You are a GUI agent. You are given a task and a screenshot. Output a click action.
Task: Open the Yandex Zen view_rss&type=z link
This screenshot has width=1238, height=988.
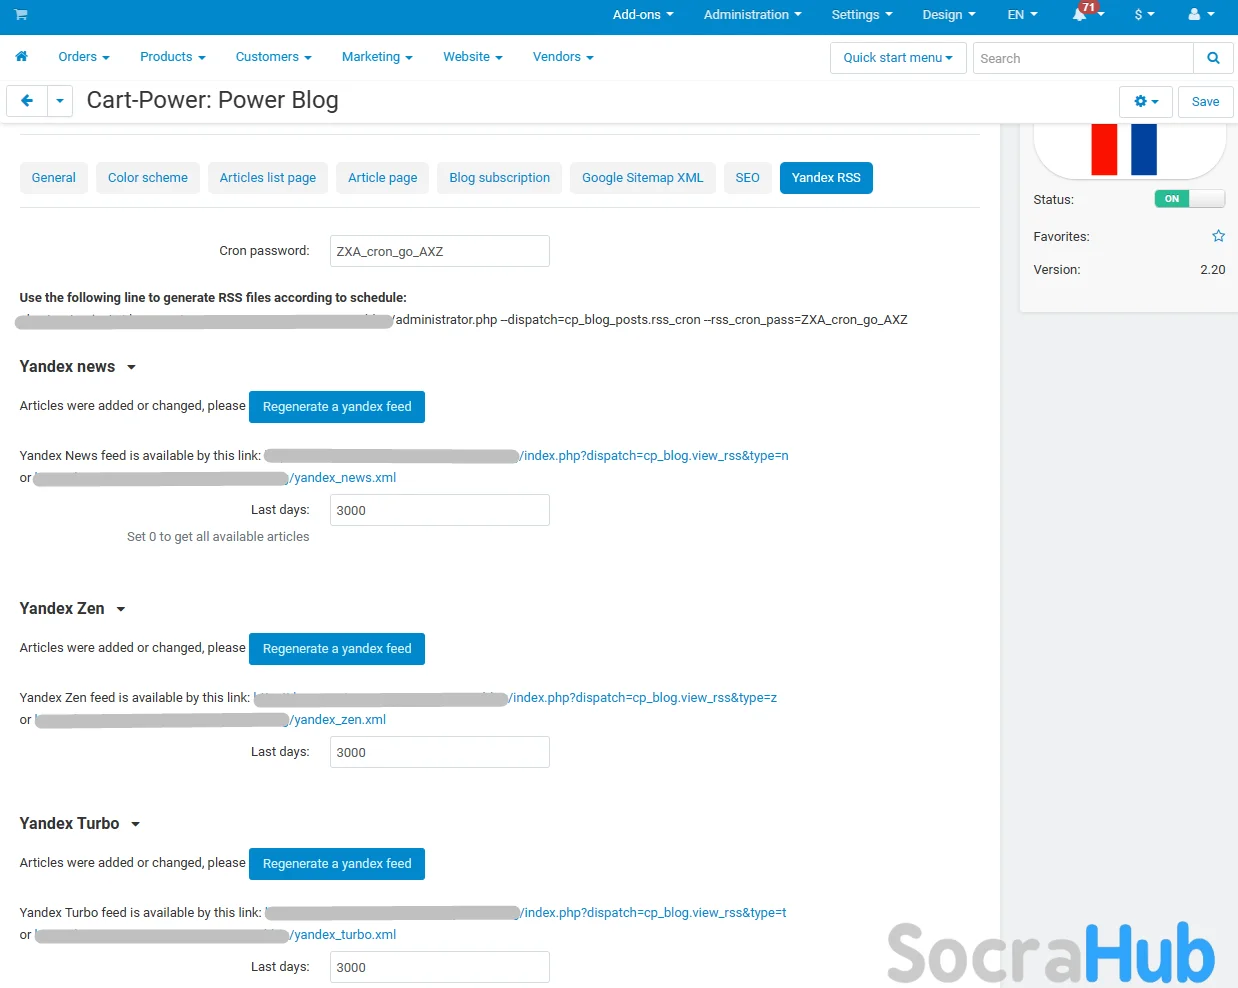click(643, 698)
